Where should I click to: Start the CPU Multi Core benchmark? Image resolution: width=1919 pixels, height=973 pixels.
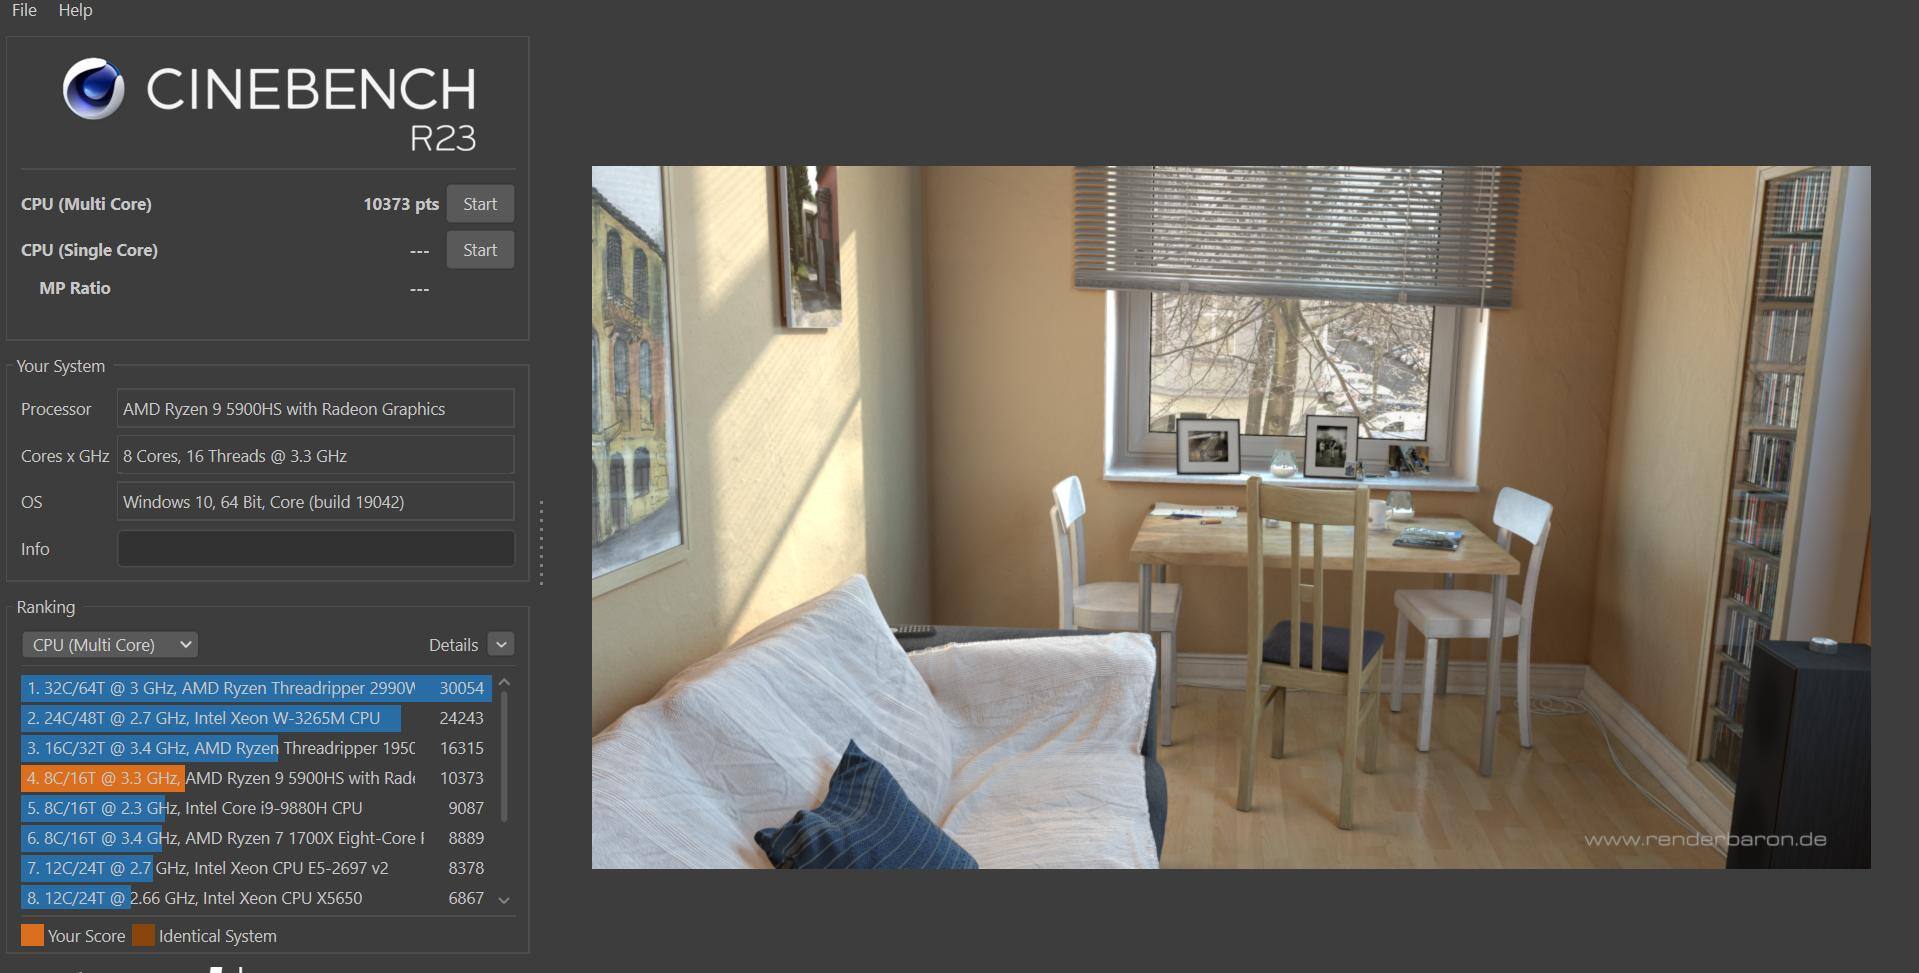pos(479,204)
